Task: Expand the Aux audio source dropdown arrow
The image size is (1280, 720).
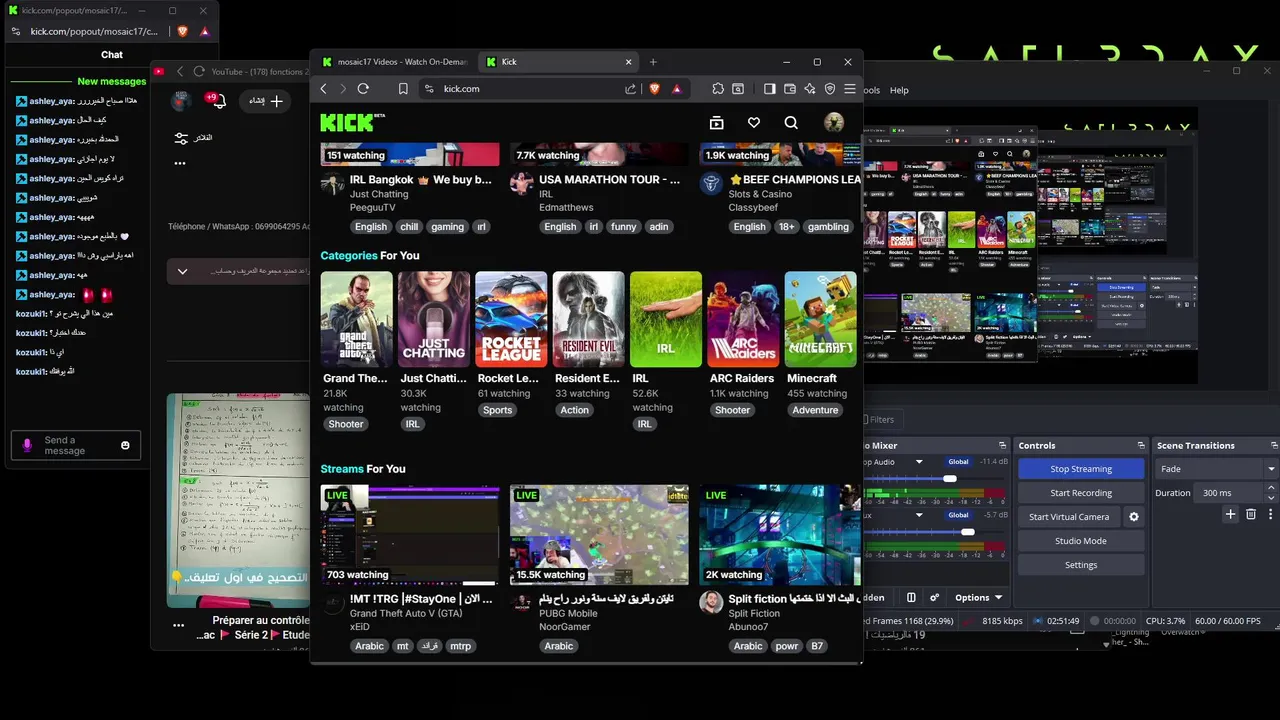Action: point(918,516)
